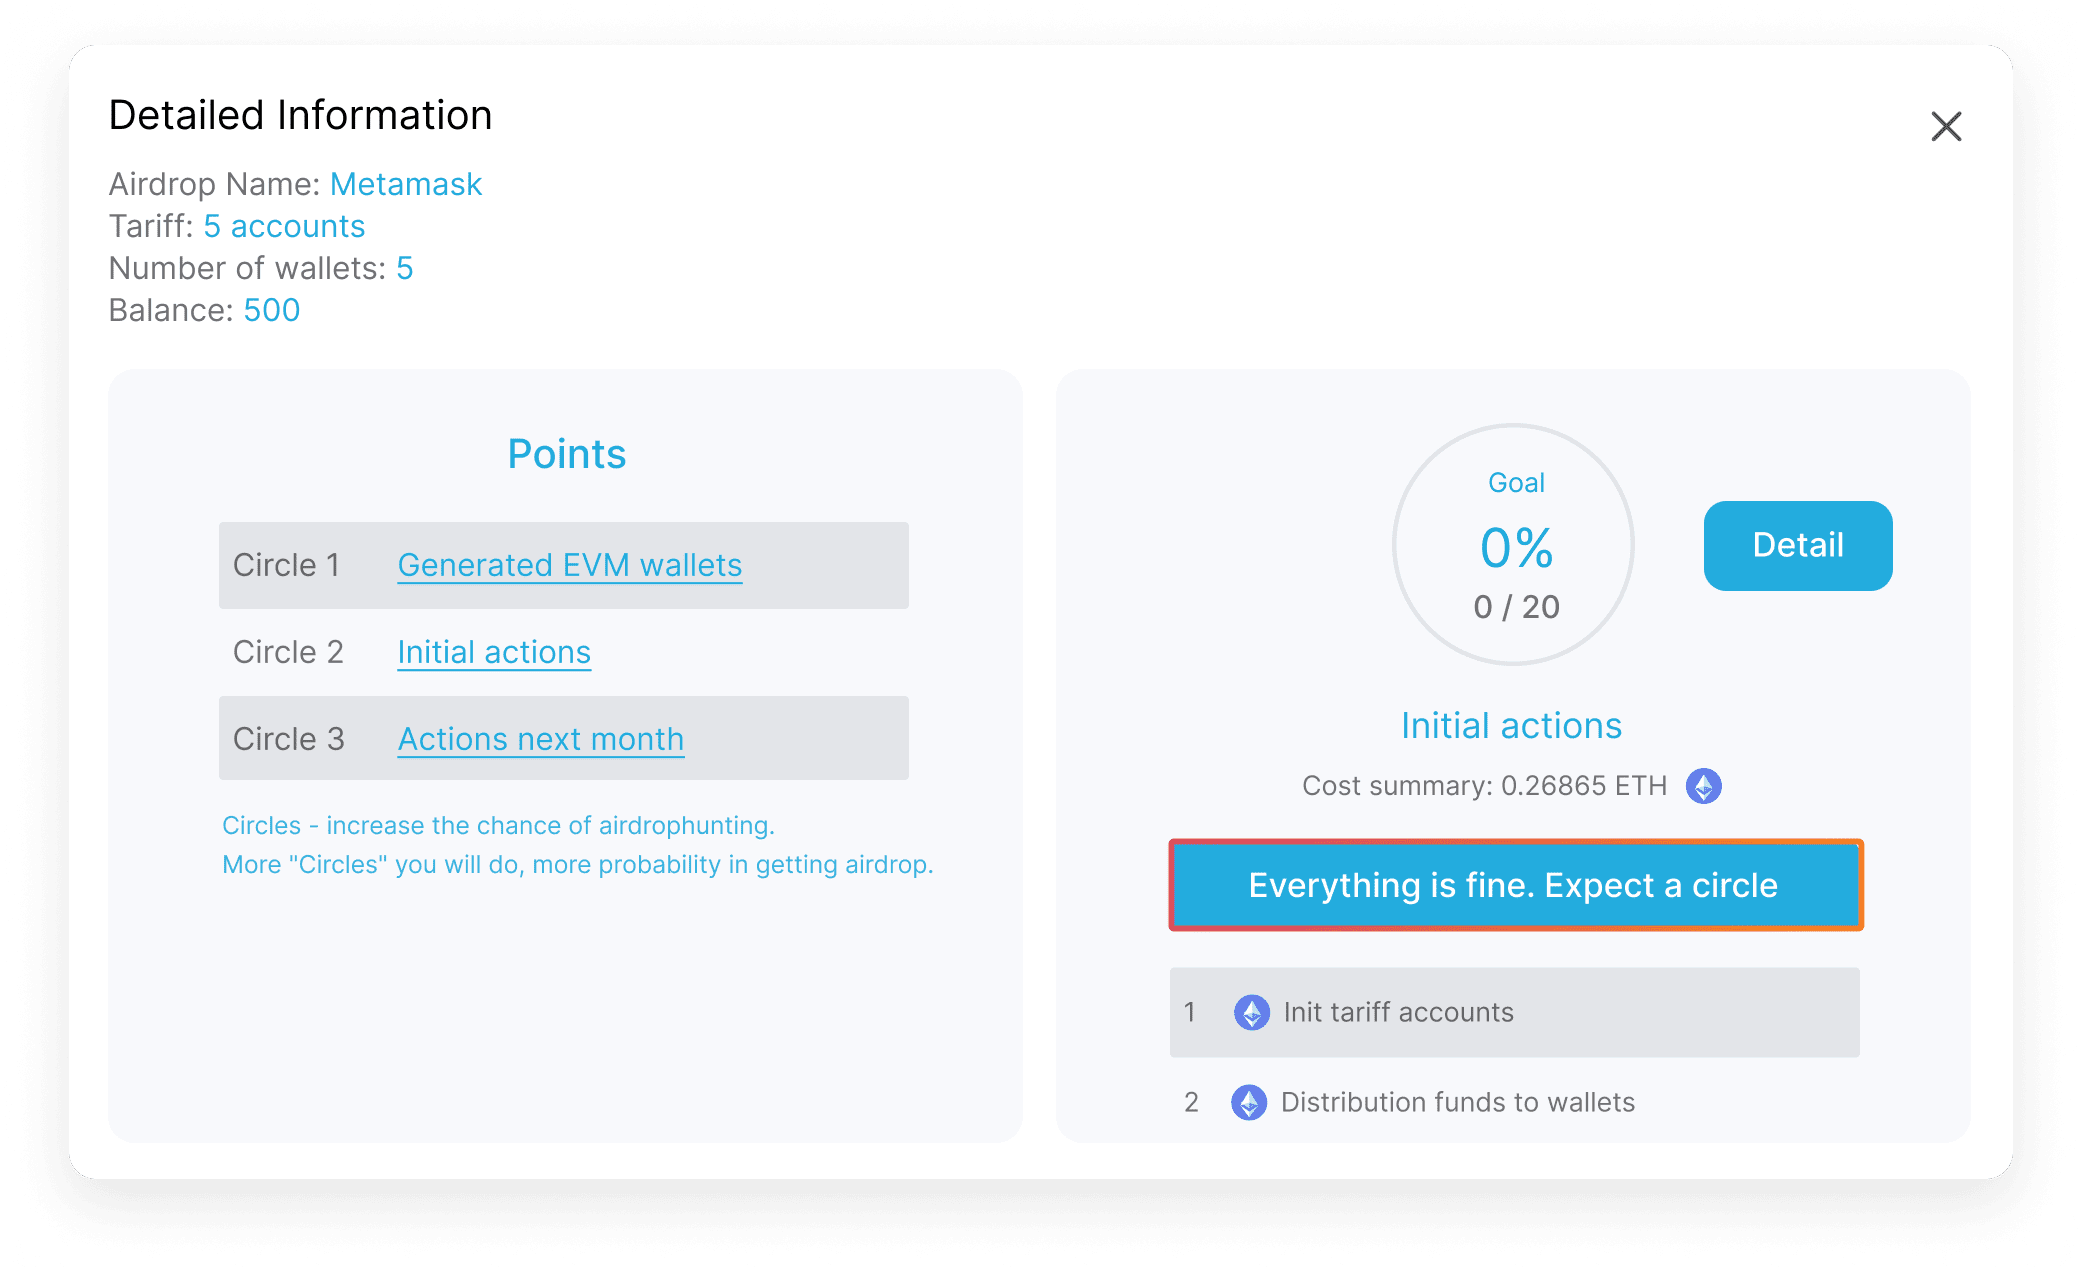Click the Number of wallets value
Image resolution: width=2079 pixels, height=1269 pixels.
point(404,268)
